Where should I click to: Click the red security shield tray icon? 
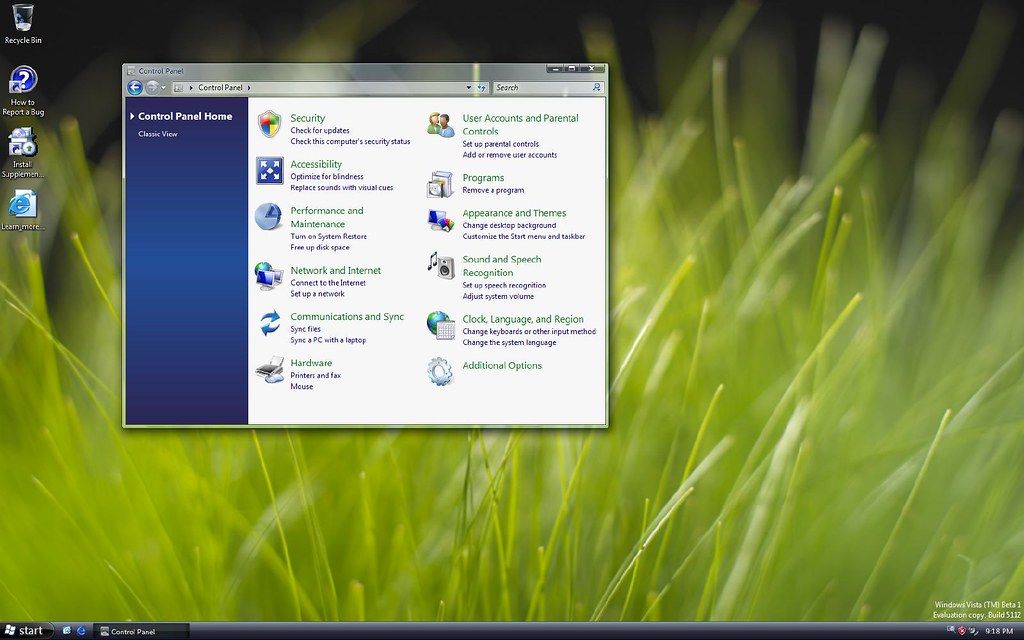point(961,631)
